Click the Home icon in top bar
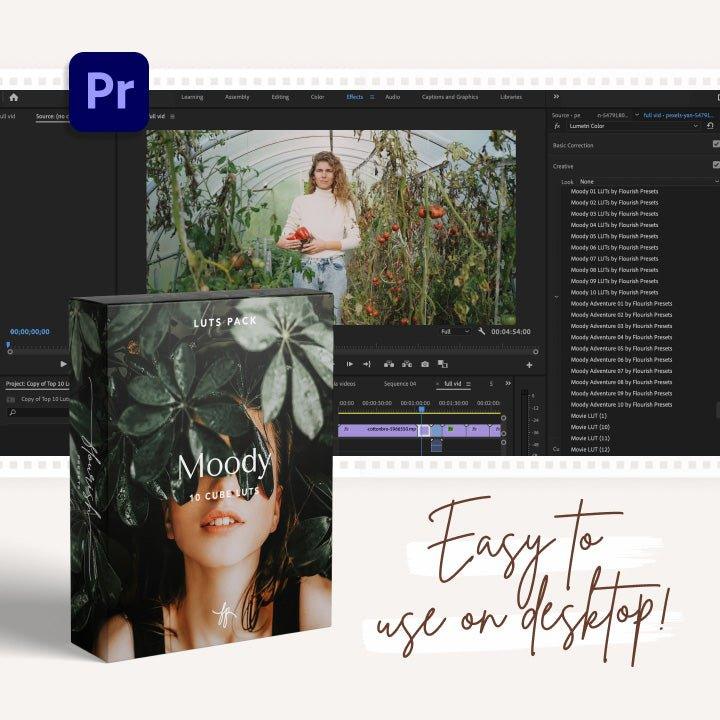The image size is (720, 720). [13, 97]
